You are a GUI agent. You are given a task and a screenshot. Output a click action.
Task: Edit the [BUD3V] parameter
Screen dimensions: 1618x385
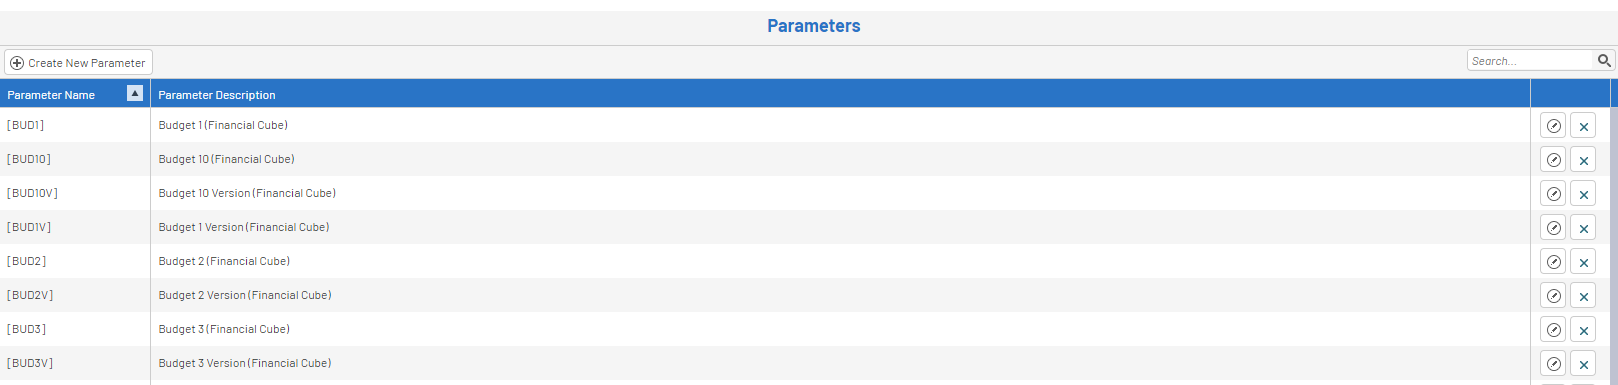pos(1553,364)
